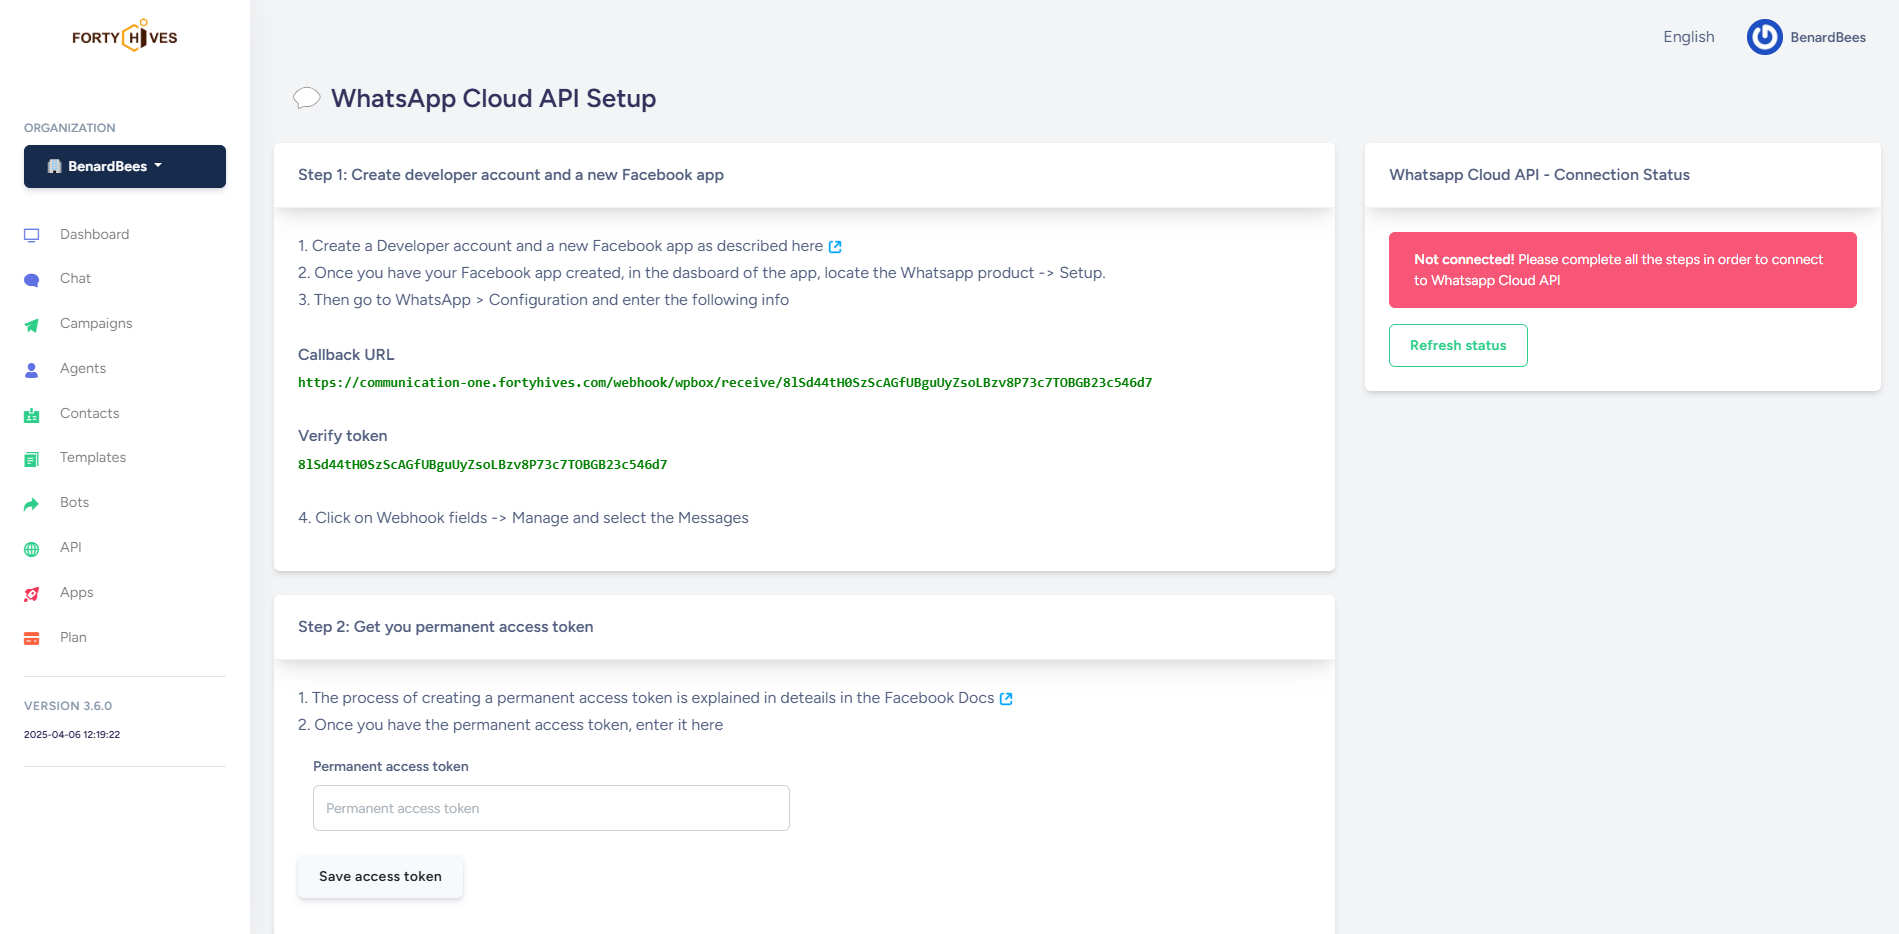The height and width of the screenshot is (934, 1899).
Task: Click the 'Verify token' label
Action: pos(342,436)
